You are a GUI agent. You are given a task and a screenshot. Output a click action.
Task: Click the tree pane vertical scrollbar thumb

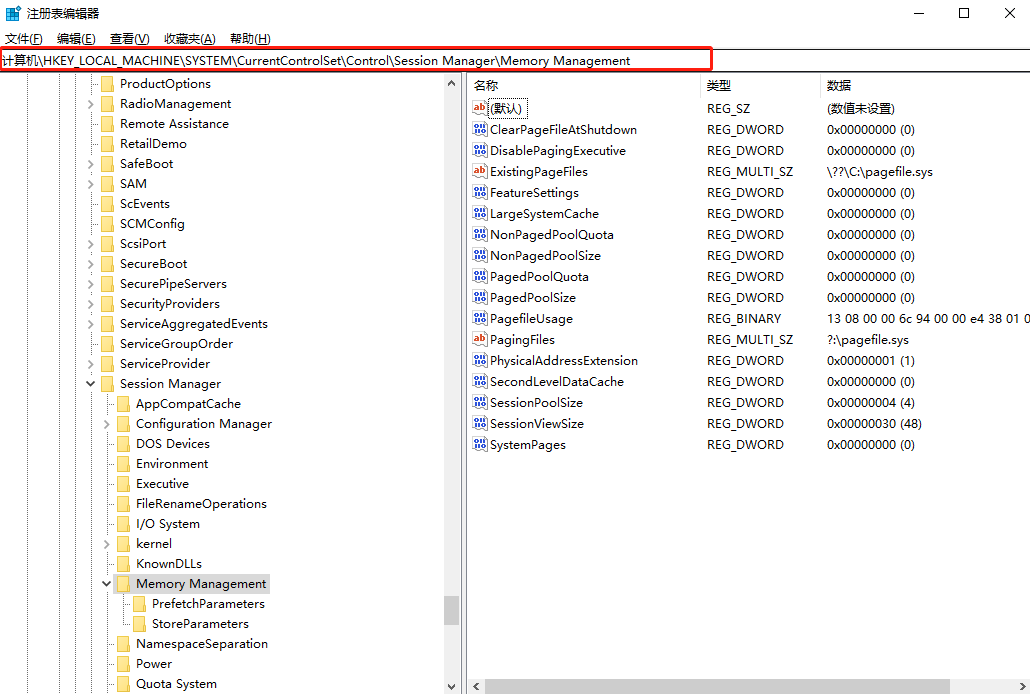[452, 609]
